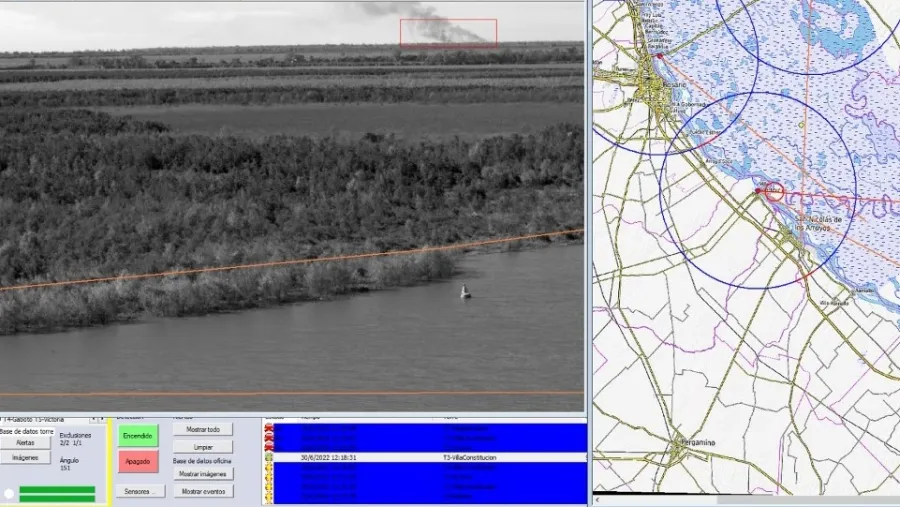Open the Alertas tower database
Image resolution: width=900 pixels, height=507 pixels.
[25, 442]
